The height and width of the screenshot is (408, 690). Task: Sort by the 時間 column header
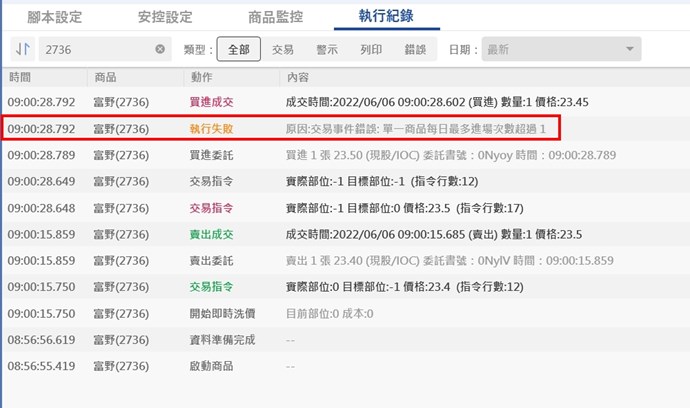(20, 77)
